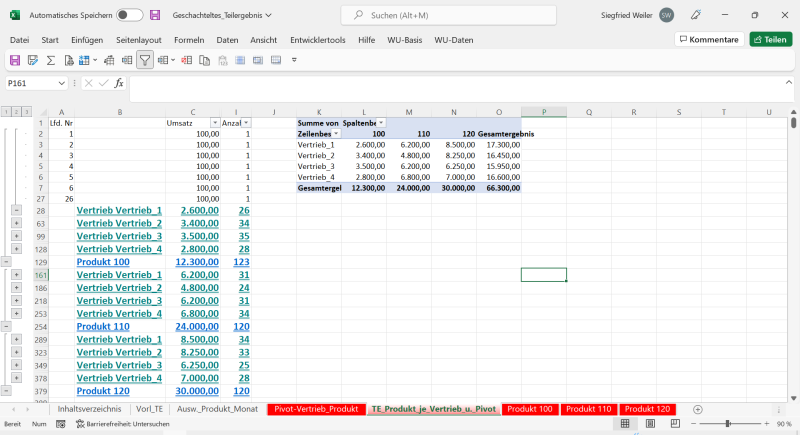Screen dimensions: 800x435
Task: Collapse the Produkt 110 group at row 254
Action: [6, 326]
